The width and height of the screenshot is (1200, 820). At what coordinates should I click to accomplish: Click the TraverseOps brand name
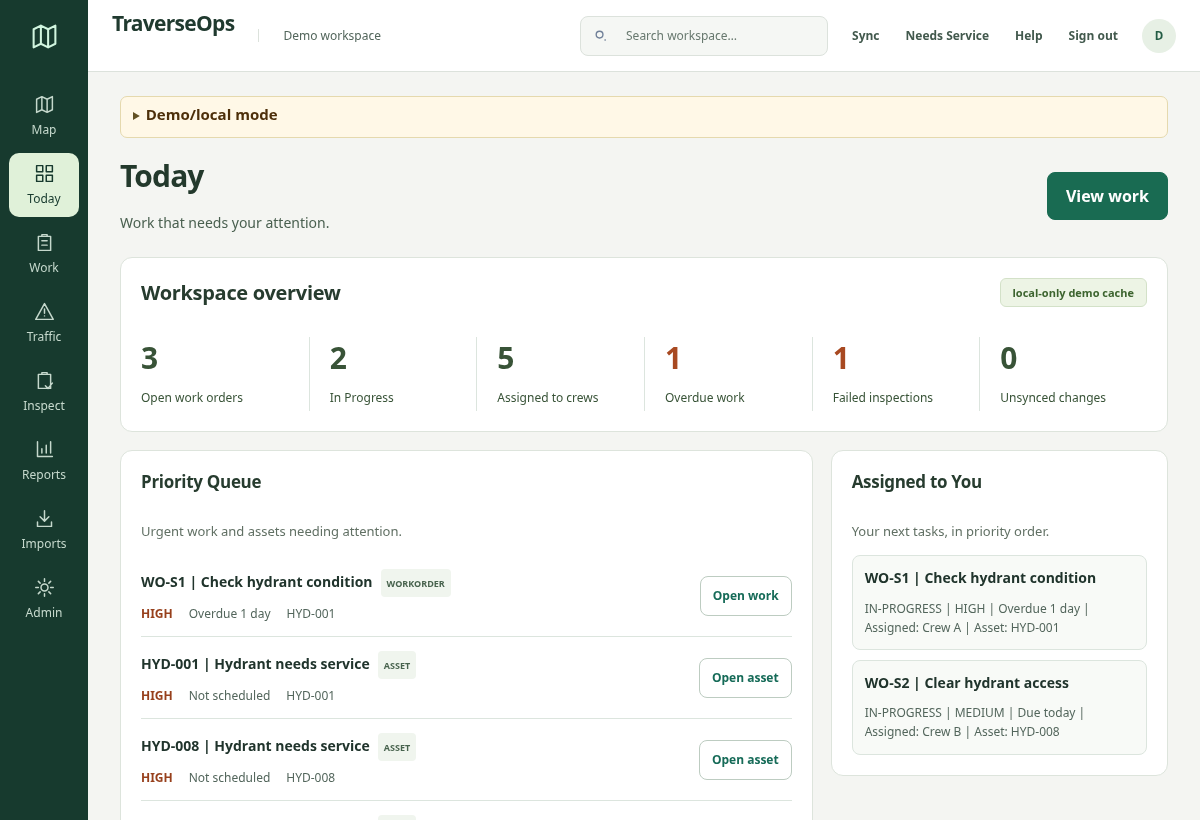(x=174, y=24)
